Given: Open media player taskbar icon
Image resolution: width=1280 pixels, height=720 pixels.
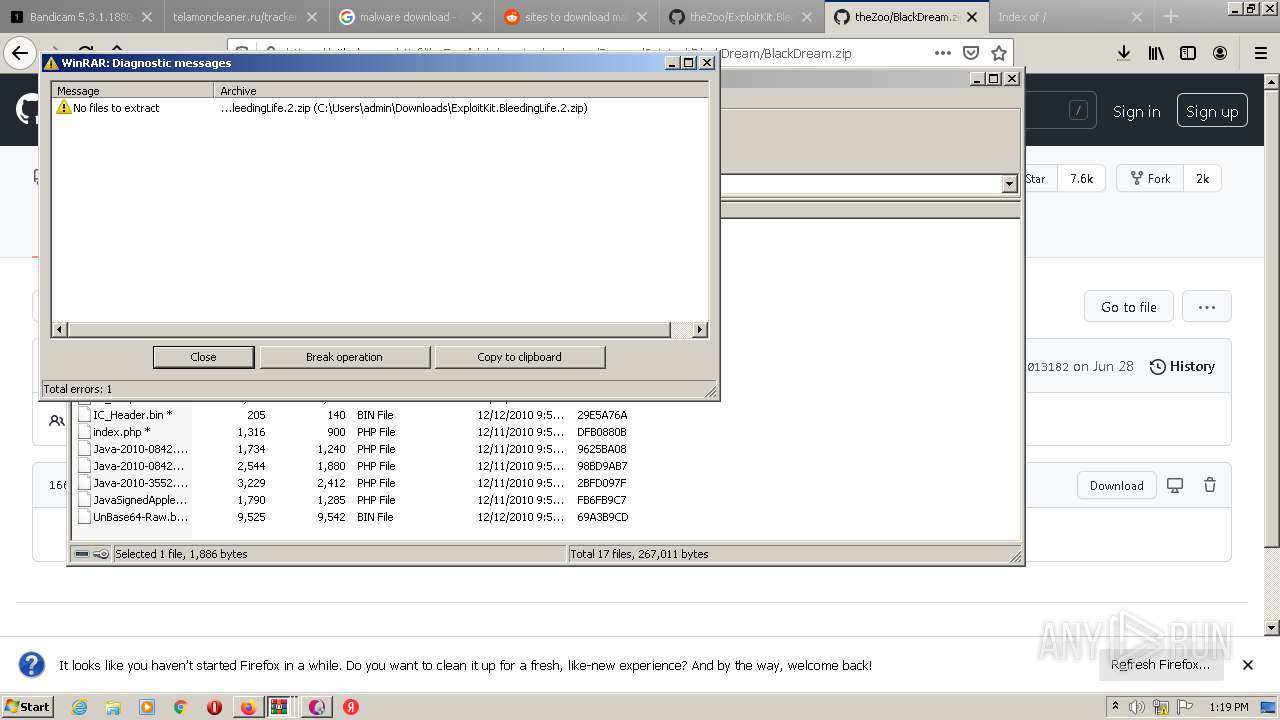Looking at the screenshot, I should tap(147, 707).
